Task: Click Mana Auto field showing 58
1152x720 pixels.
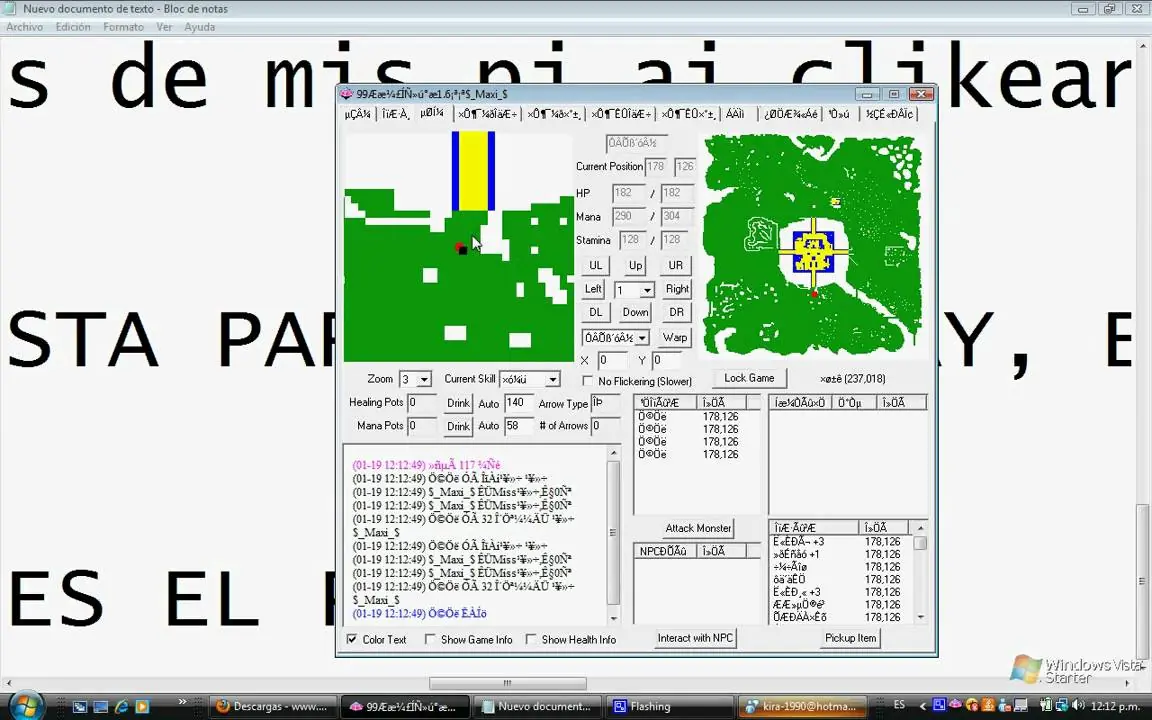Action: click(x=518, y=425)
